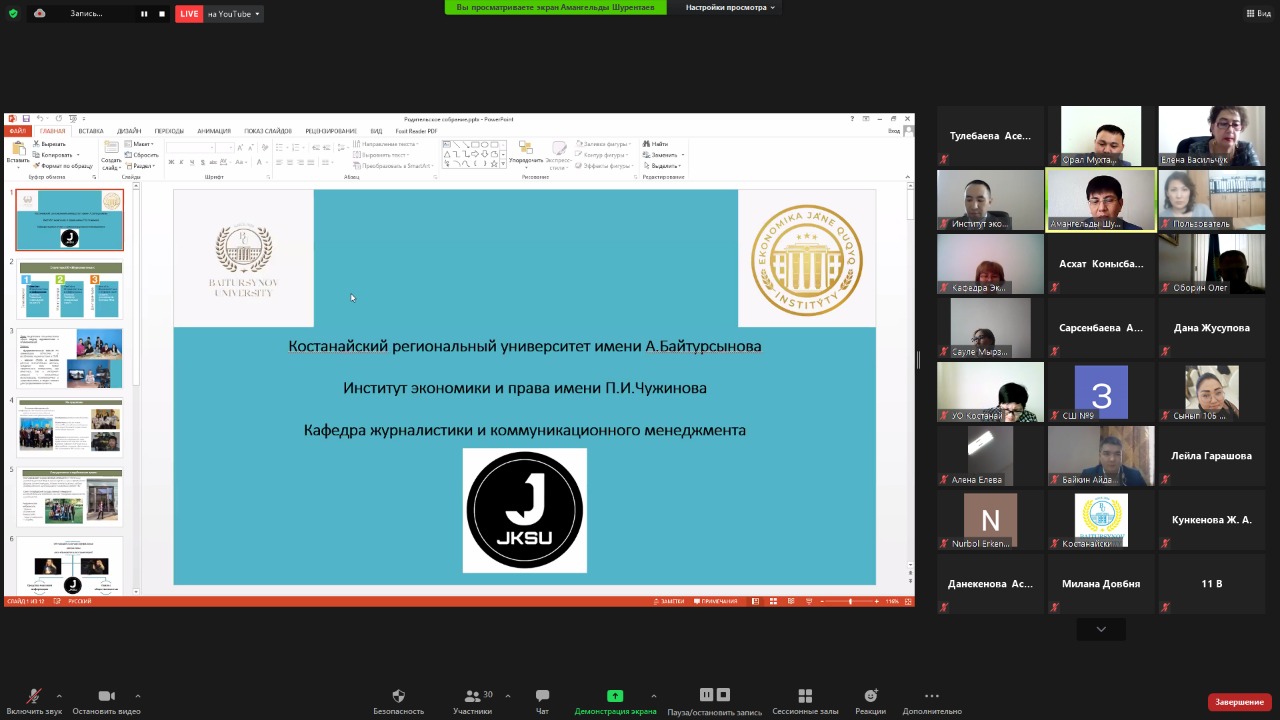
Task: Pause the recording at top-left indicator
Action: [x=144, y=14]
